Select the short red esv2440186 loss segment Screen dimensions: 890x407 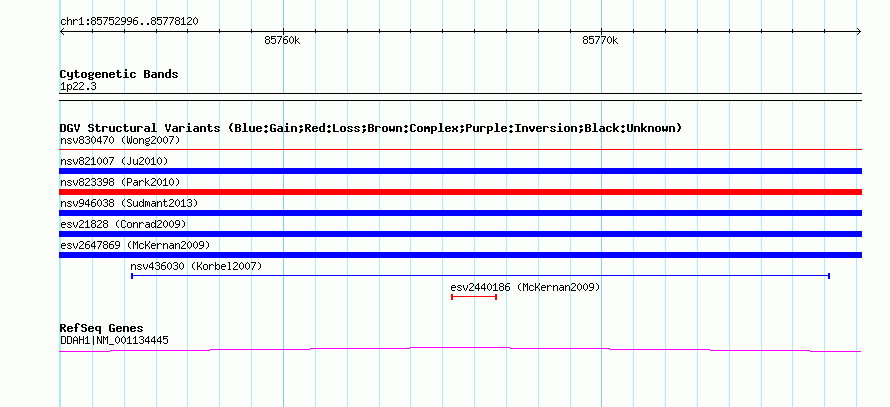click(474, 297)
